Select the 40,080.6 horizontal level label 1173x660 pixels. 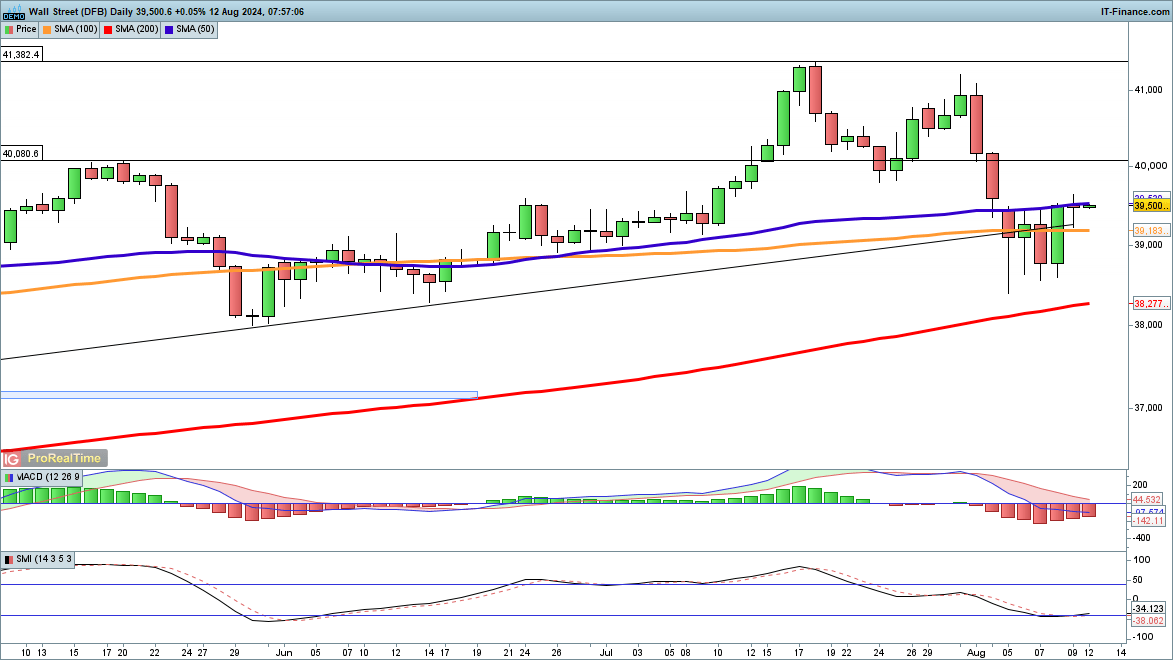click(21, 154)
